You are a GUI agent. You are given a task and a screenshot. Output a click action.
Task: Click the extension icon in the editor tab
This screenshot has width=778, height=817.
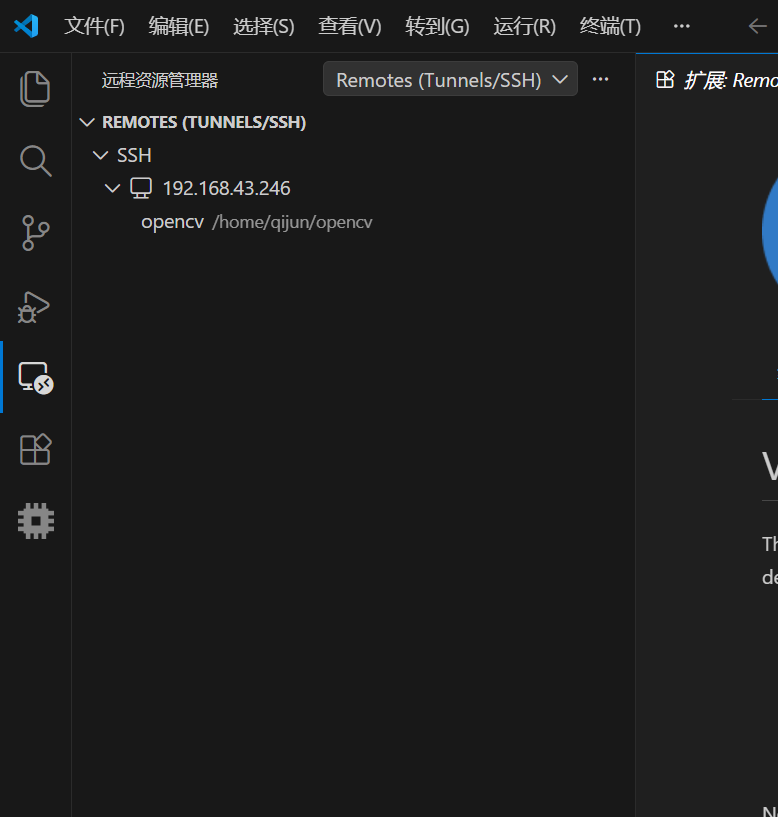pyautogui.click(x=665, y=80)
